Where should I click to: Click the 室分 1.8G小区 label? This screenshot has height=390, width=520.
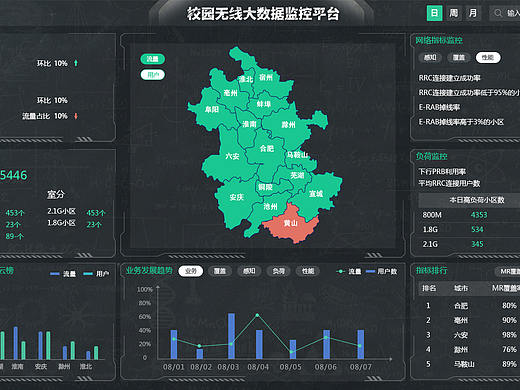pyautogui.click(x=62, y=223)
